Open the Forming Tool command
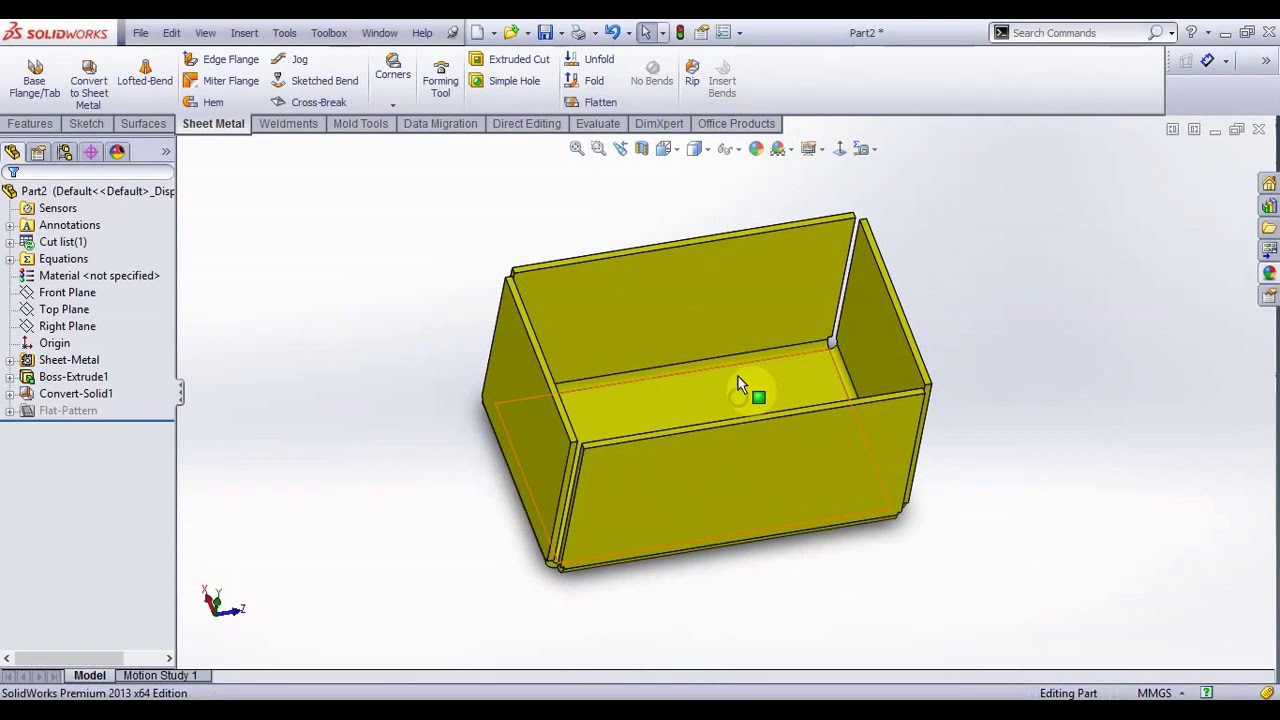Screen dimensions: 1280x720 point(440,78)
